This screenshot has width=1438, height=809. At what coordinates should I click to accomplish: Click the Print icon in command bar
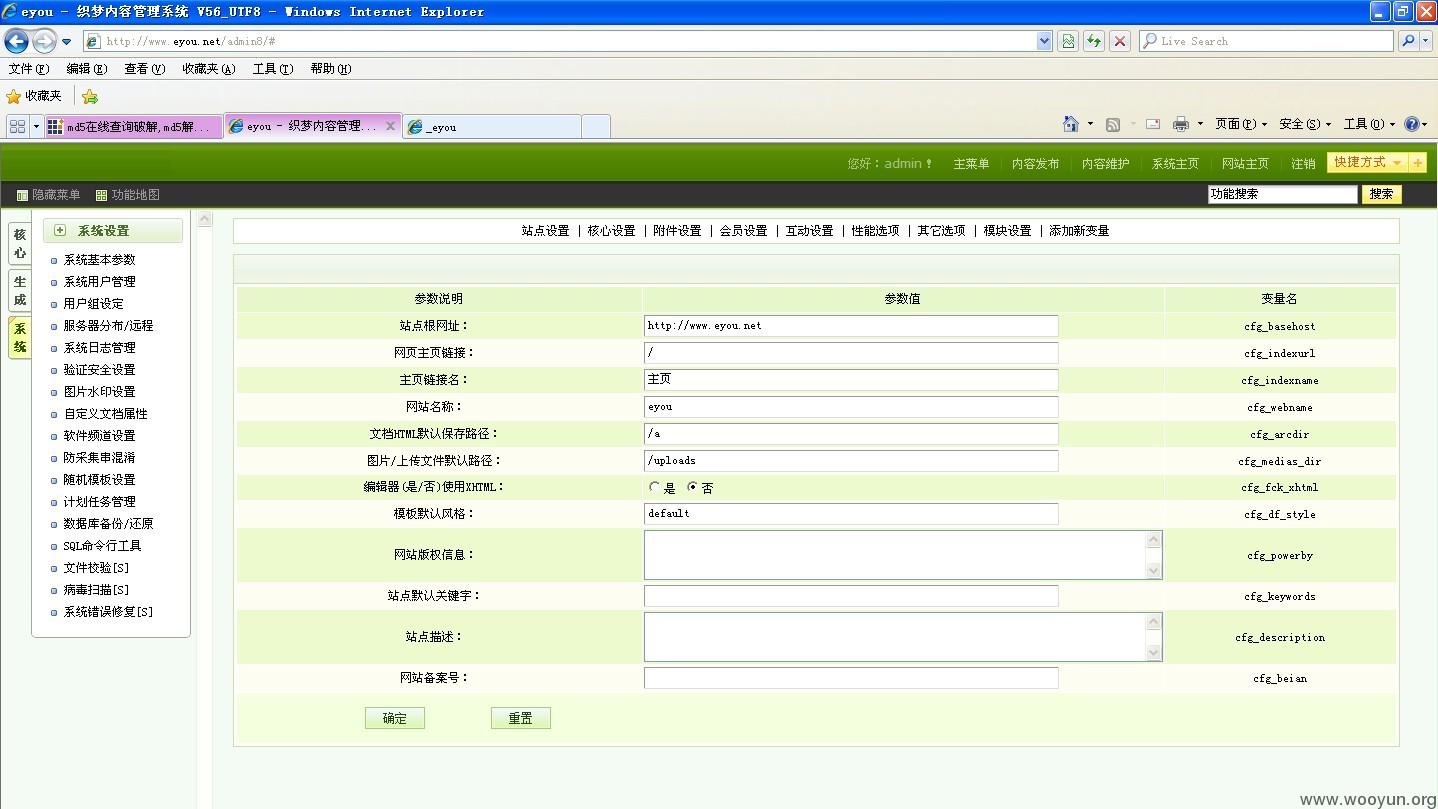[1181, 124]
